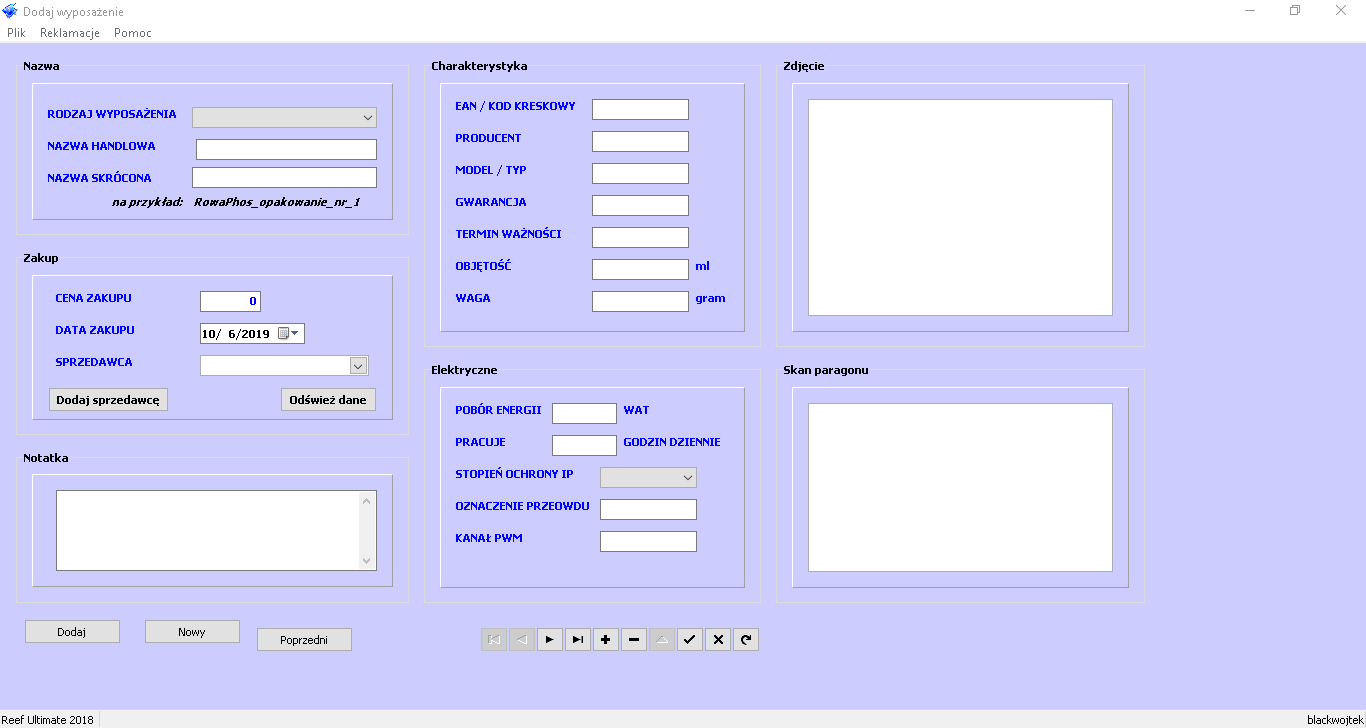Open the Plik menu
Screen dimensions: 1366x728
point(16,33)
